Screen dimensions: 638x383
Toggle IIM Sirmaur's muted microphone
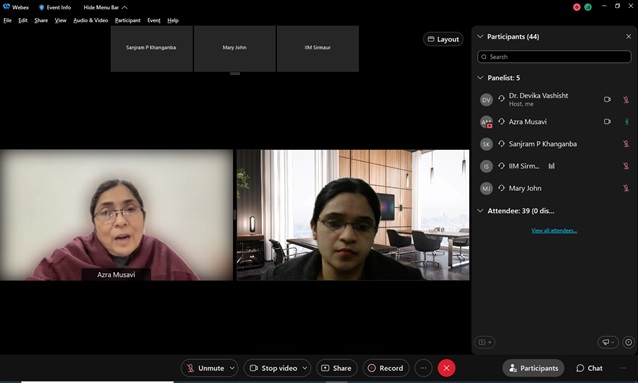(x=626, y=166)
